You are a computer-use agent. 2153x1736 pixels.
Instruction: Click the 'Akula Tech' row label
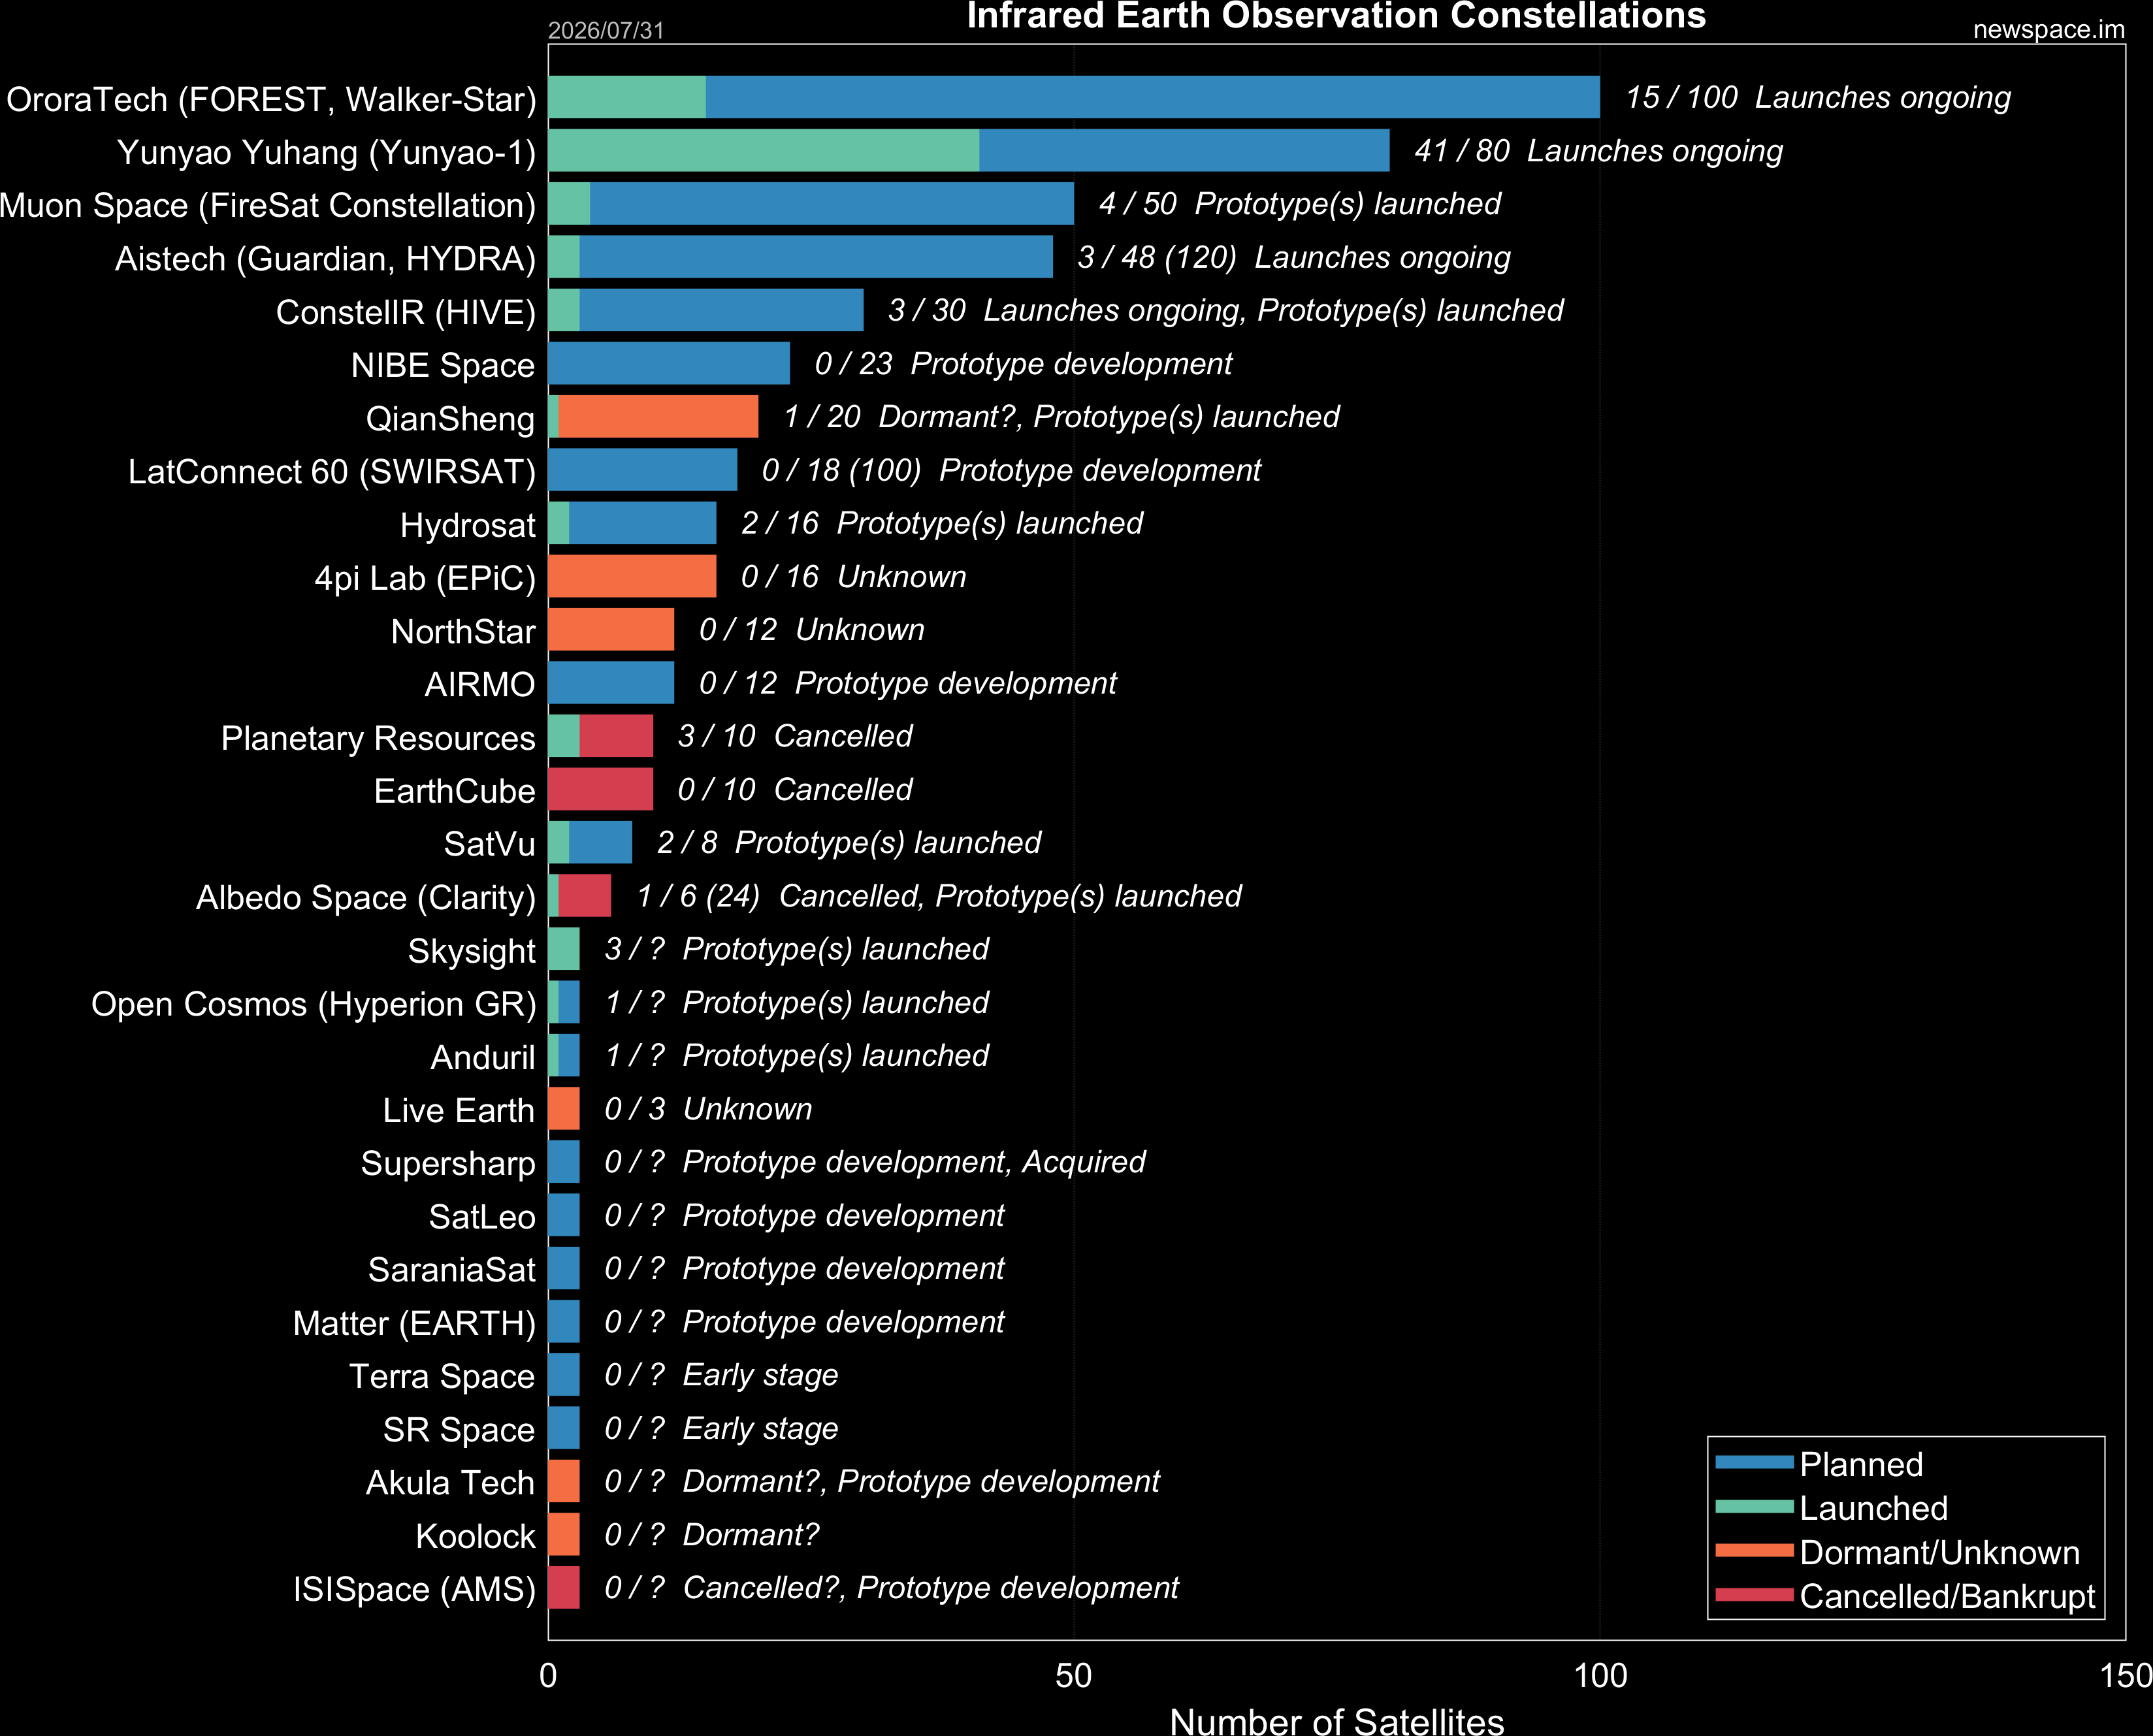(451, 1482)
